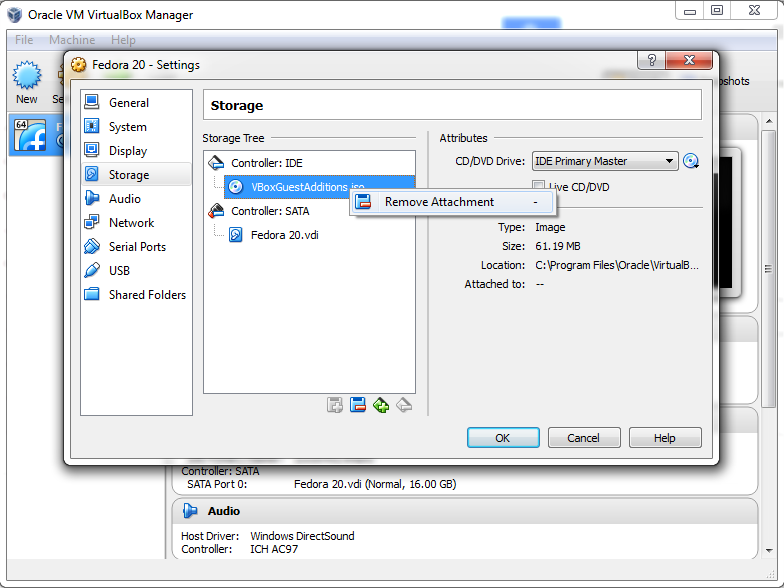Click the Type value Image
Image resolution: width=784 pixels, height=588 pixels.
click(550, 227)
